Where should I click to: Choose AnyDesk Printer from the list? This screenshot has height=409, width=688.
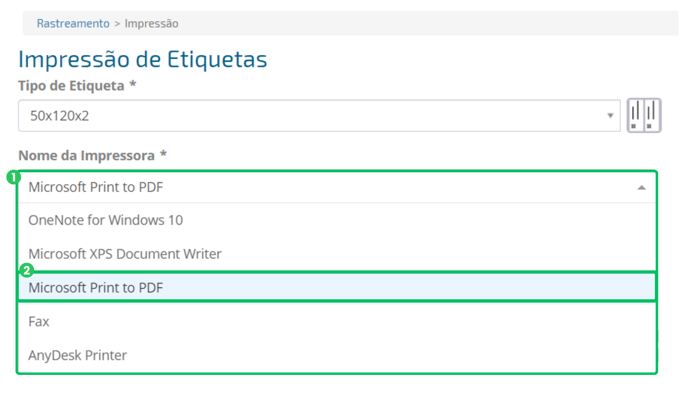tap(337, 355)
